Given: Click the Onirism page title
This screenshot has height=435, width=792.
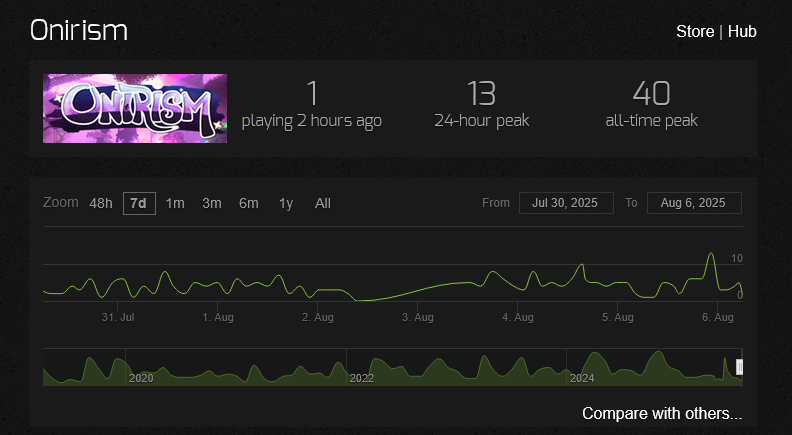Looking at the screenshot, I should click(x=79, y=30).
